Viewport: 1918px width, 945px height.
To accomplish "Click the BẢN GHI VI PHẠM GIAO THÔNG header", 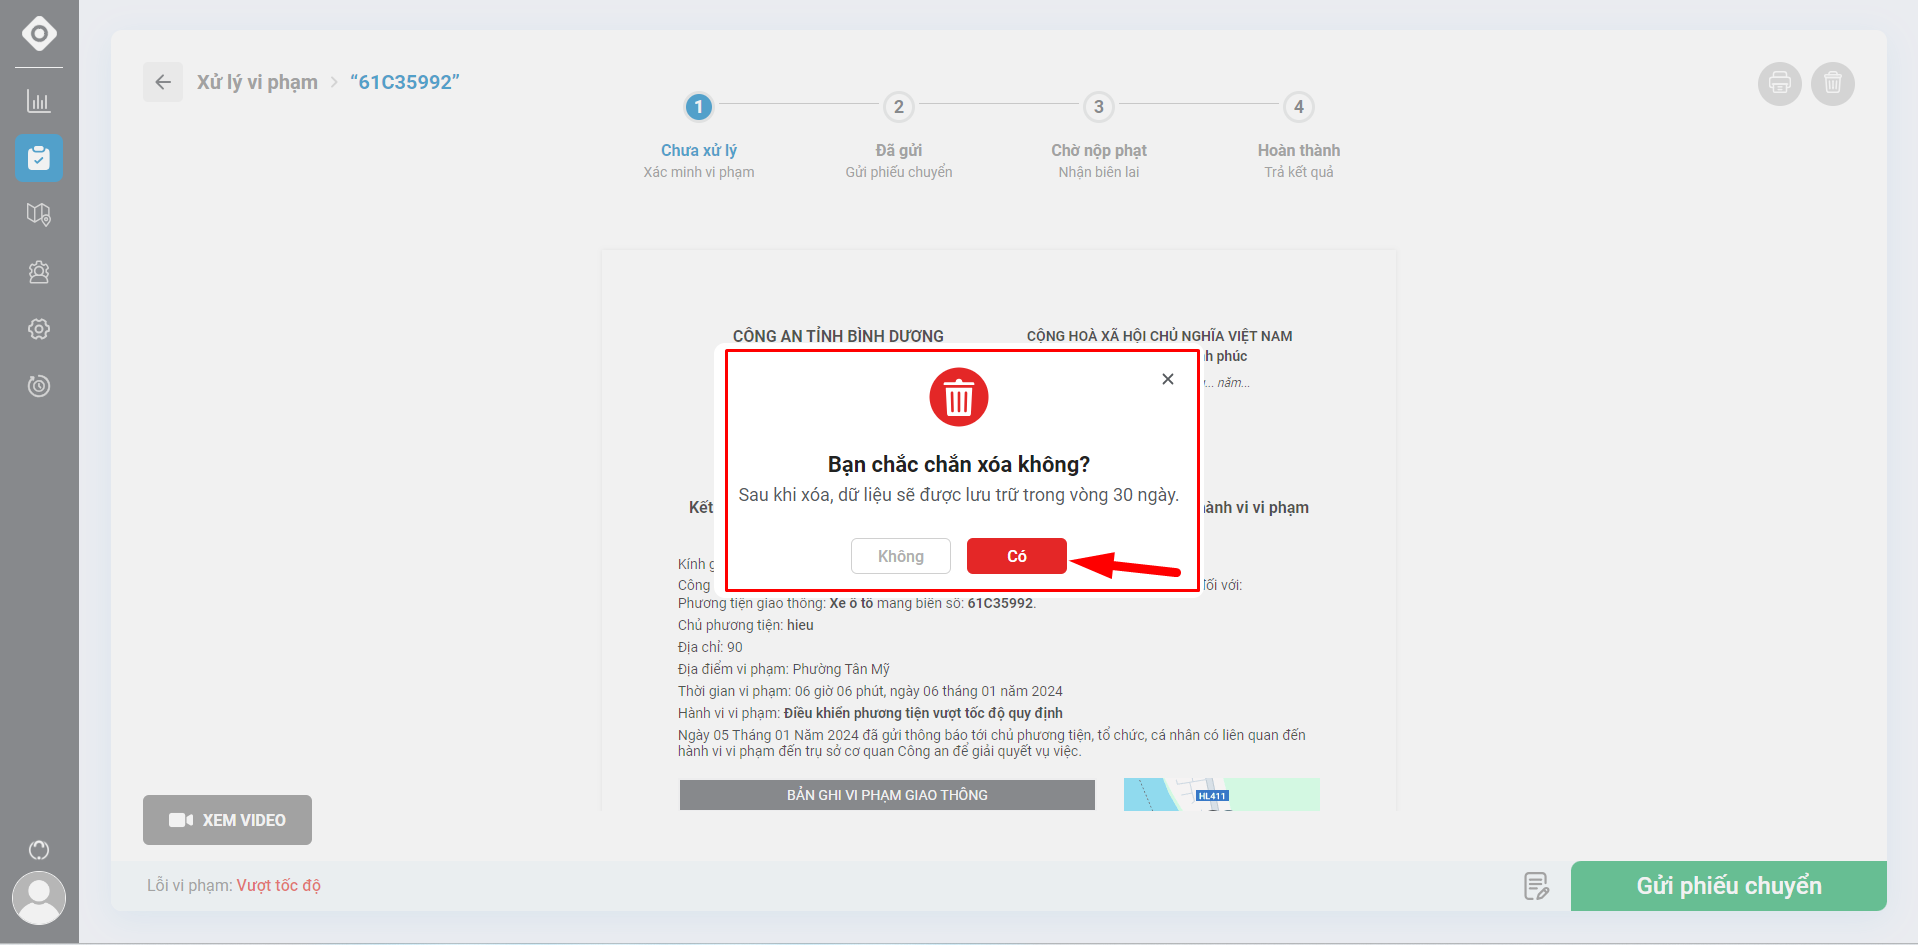I will pos(887,795).
